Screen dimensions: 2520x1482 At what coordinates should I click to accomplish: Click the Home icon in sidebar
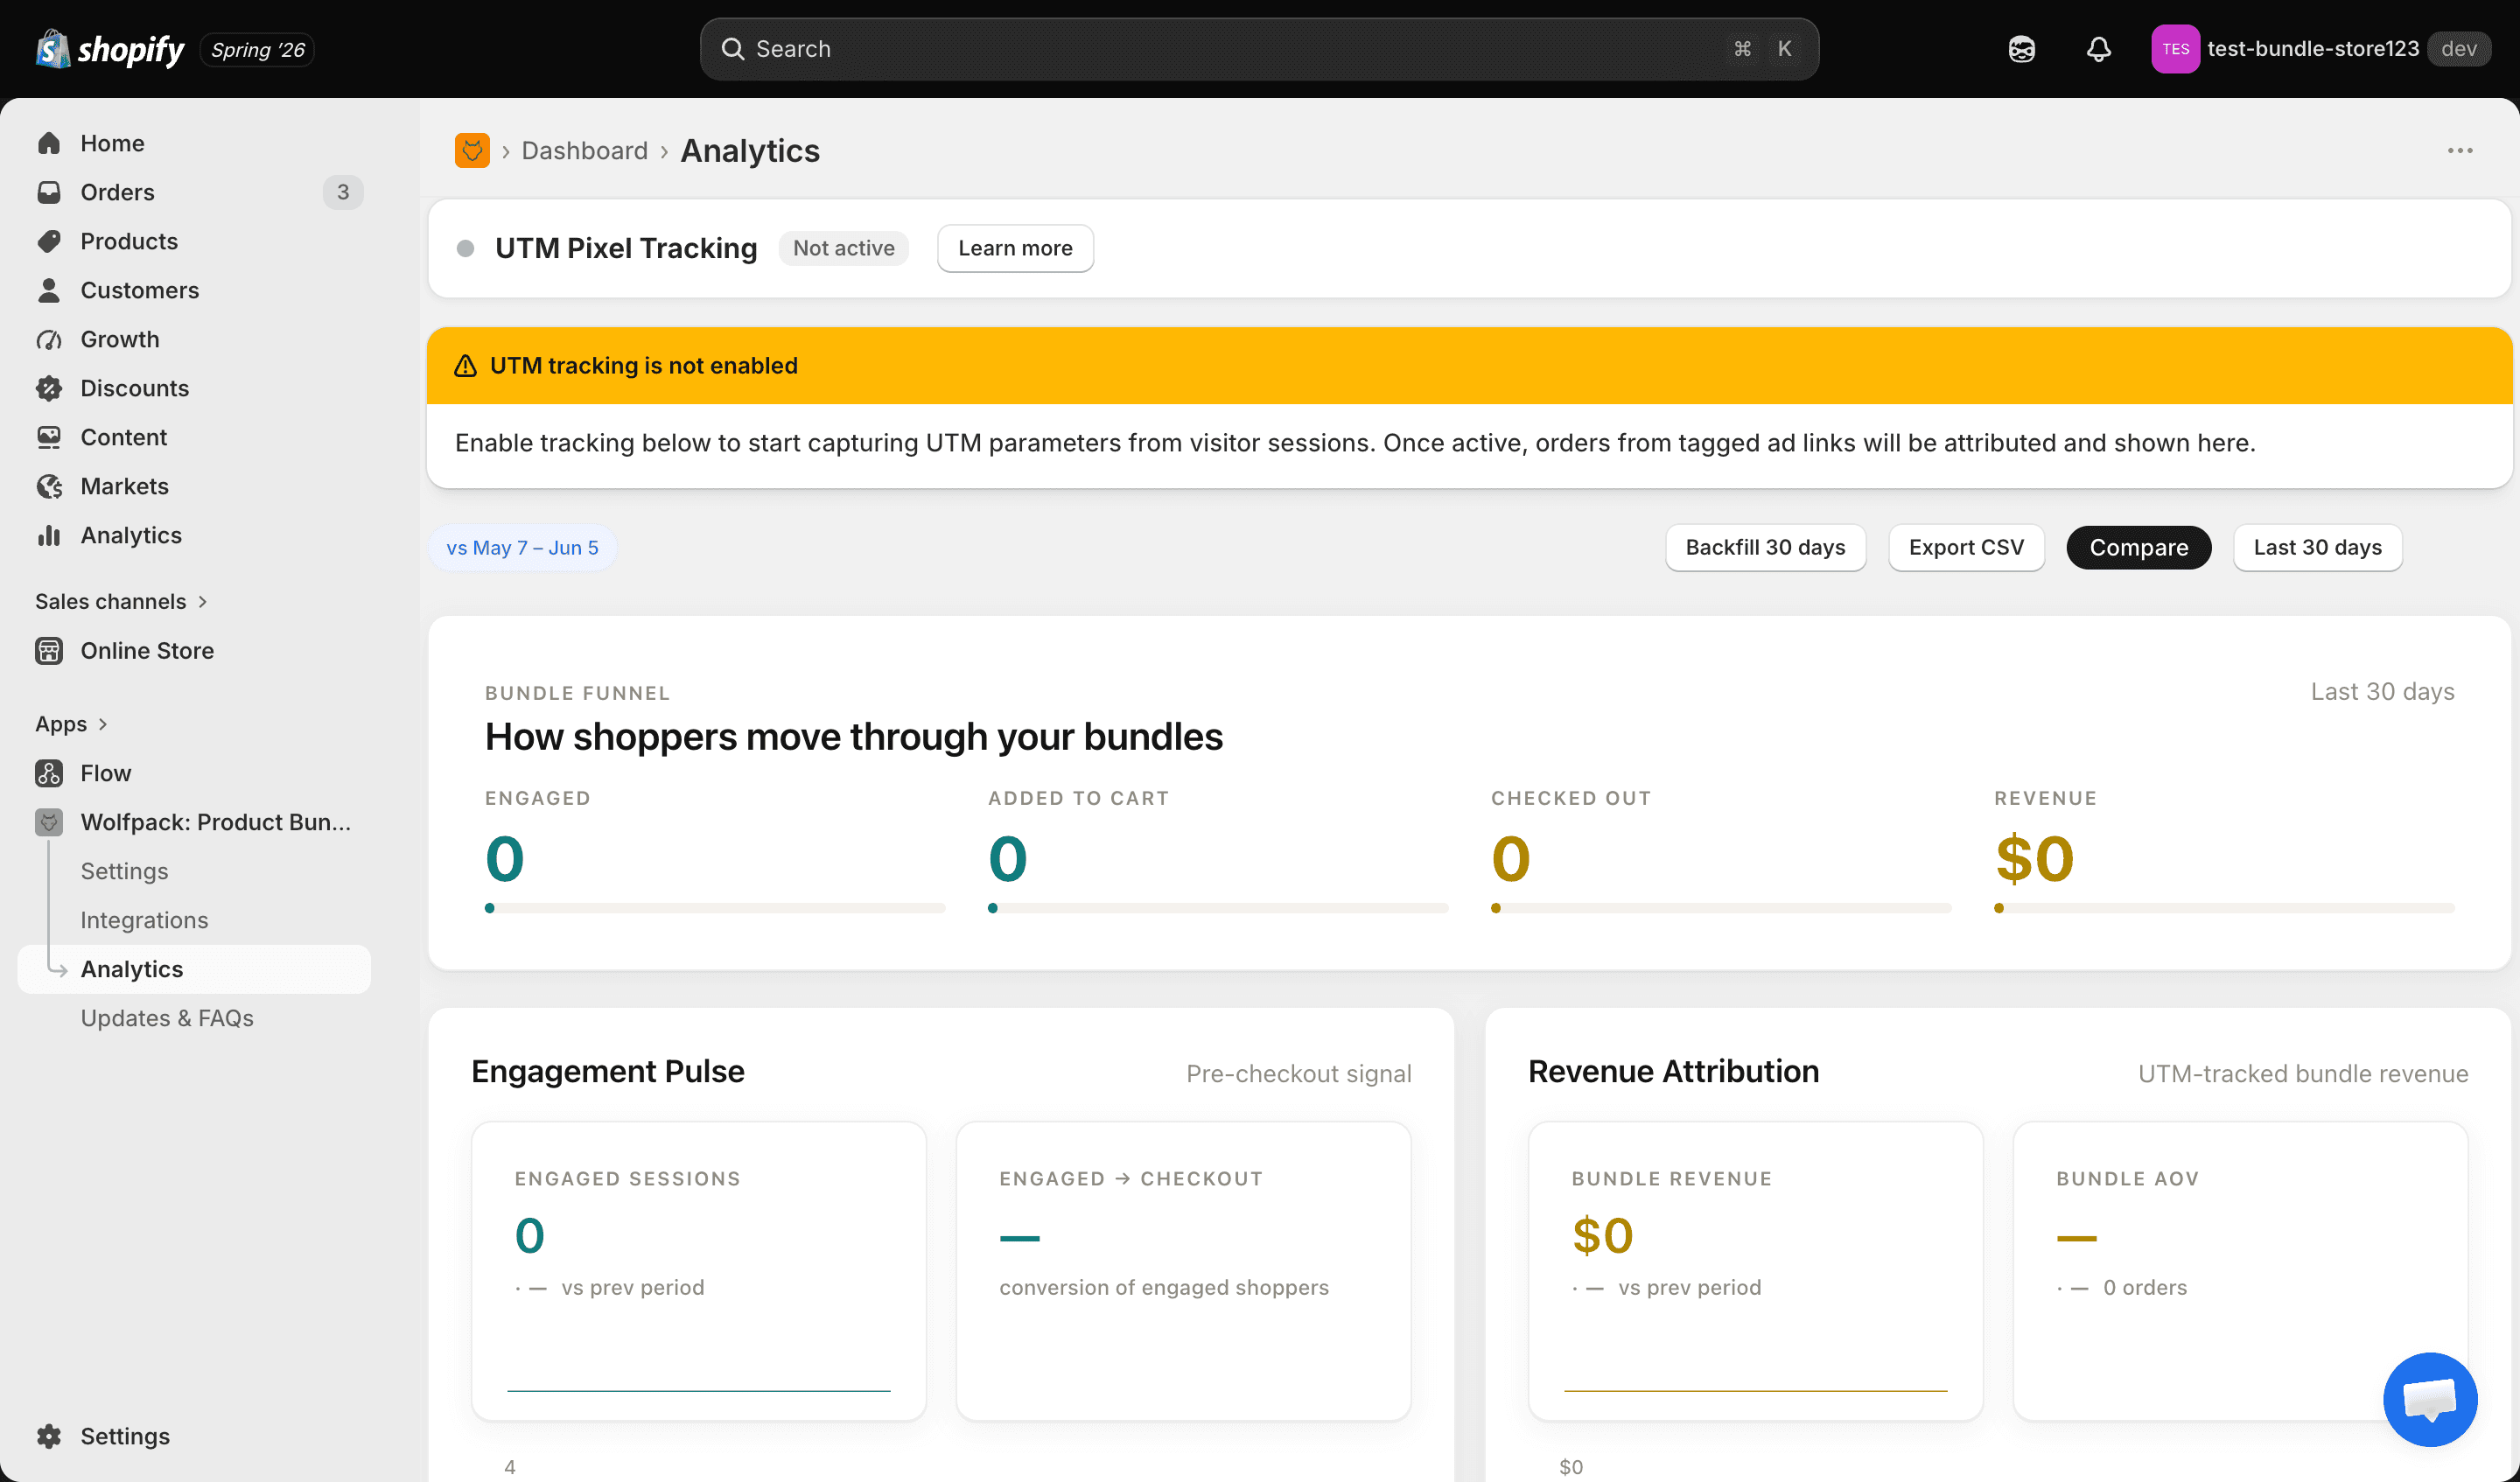tap(49, 143)
